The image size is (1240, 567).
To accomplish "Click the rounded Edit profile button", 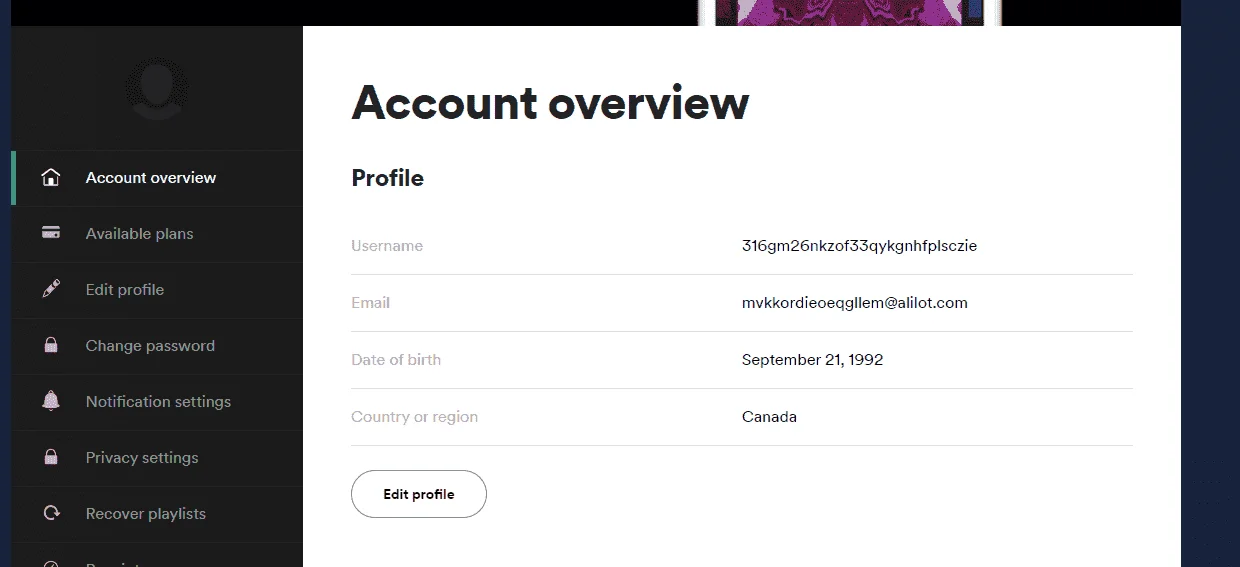I will tap(419, 494).
